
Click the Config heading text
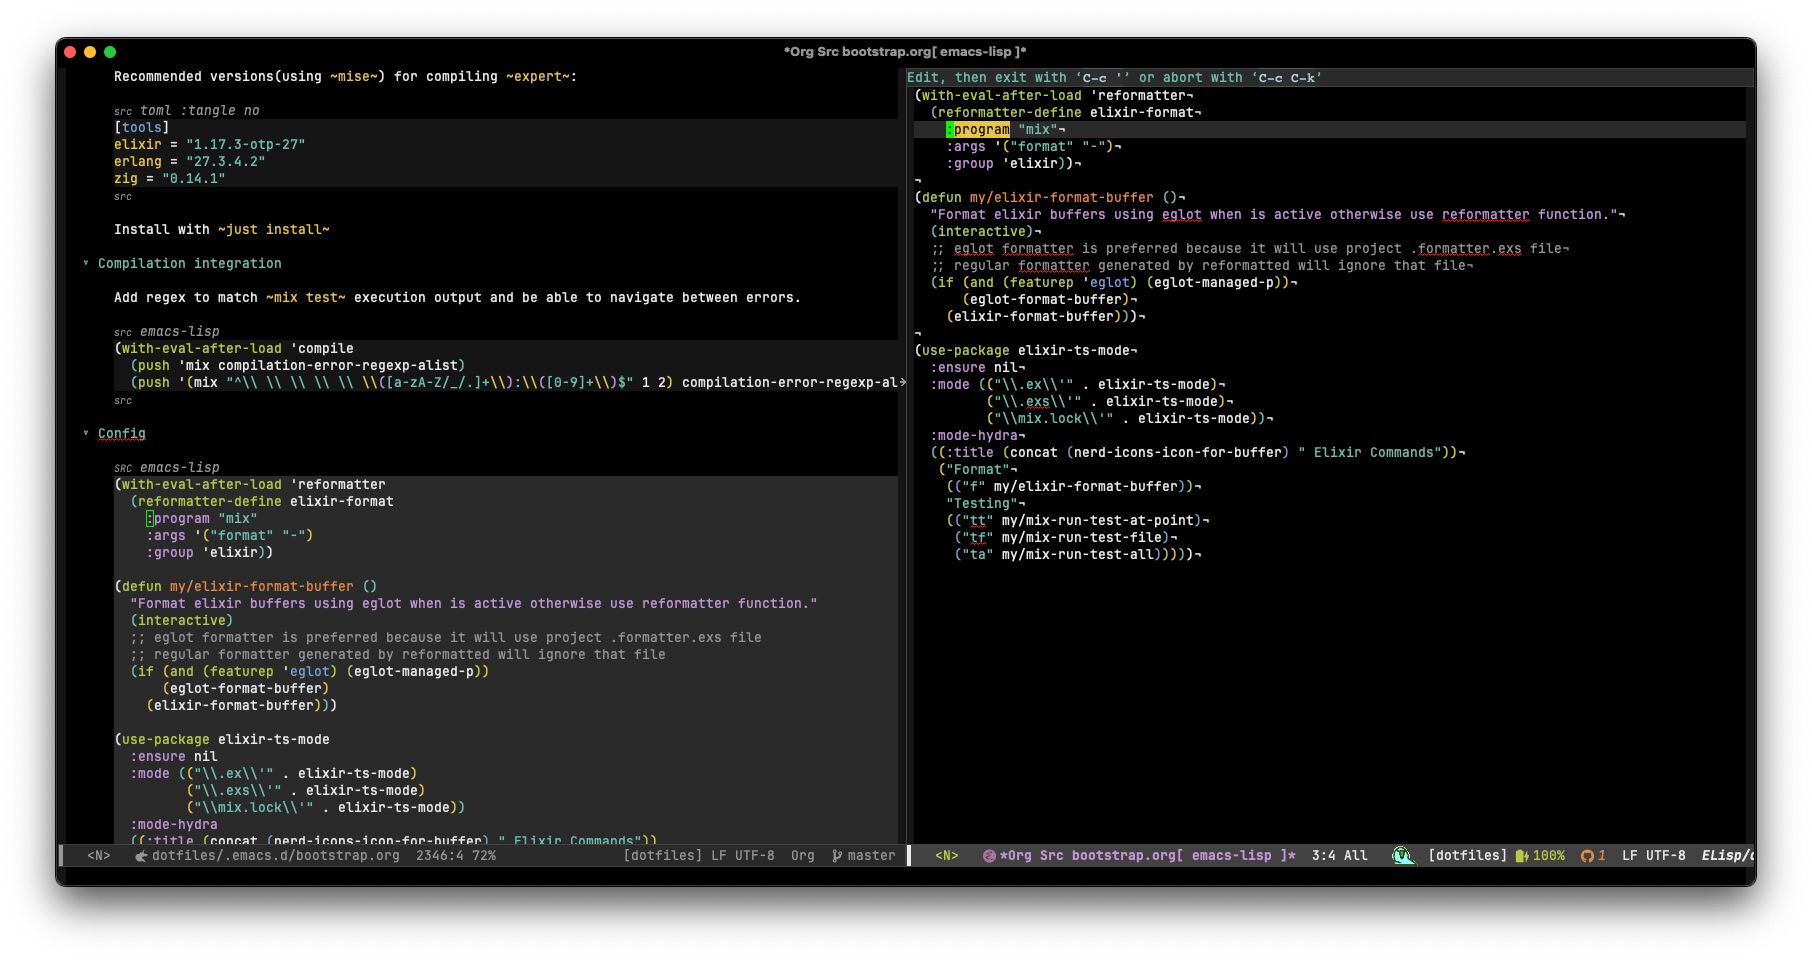[x=122, y=434]
